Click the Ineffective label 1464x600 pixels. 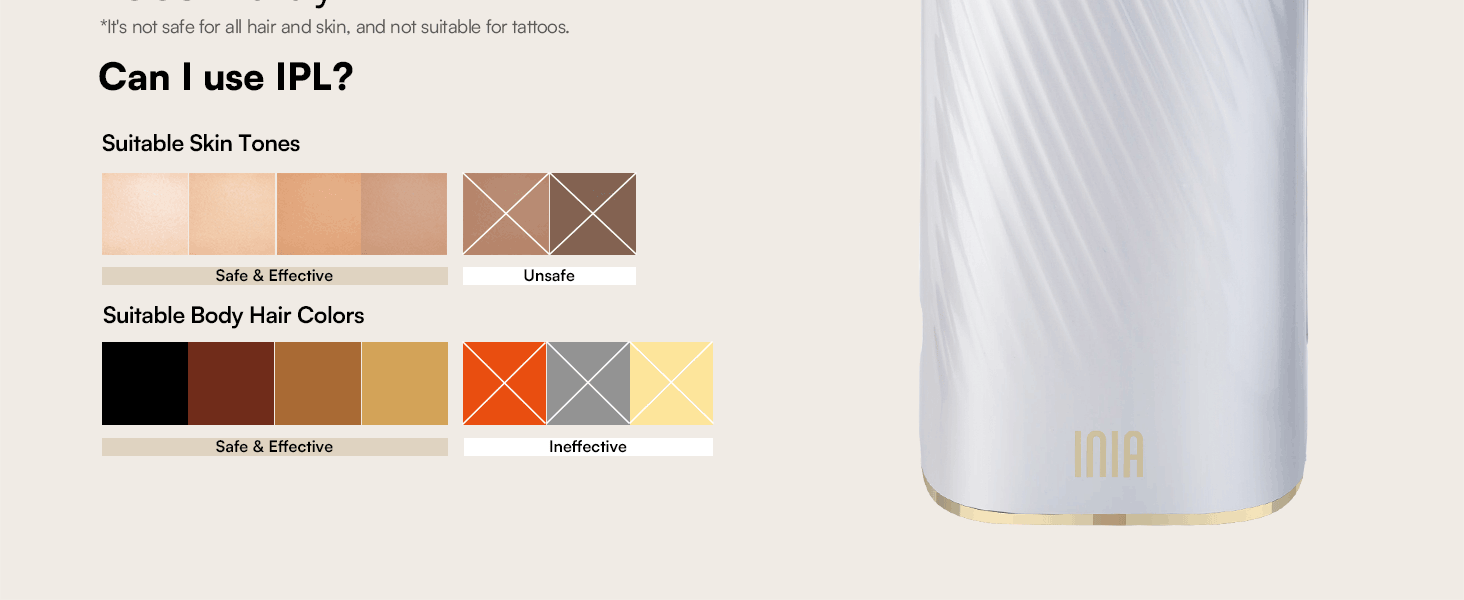[588, 447]
